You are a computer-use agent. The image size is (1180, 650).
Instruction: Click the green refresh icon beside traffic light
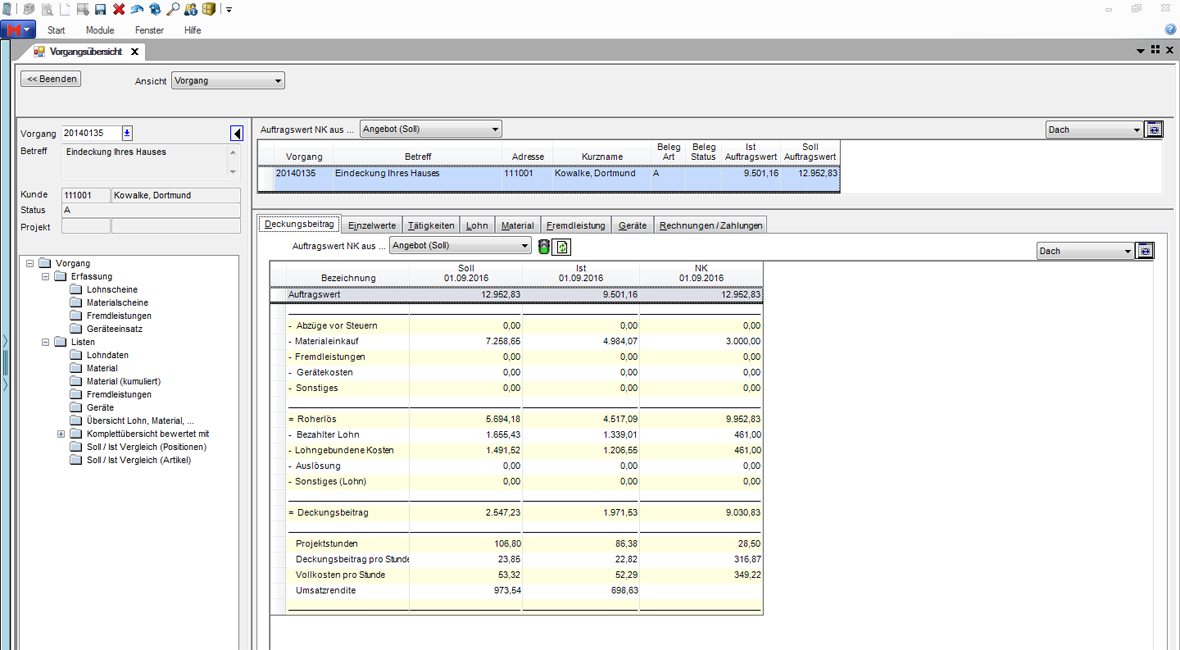pos(562,246)
